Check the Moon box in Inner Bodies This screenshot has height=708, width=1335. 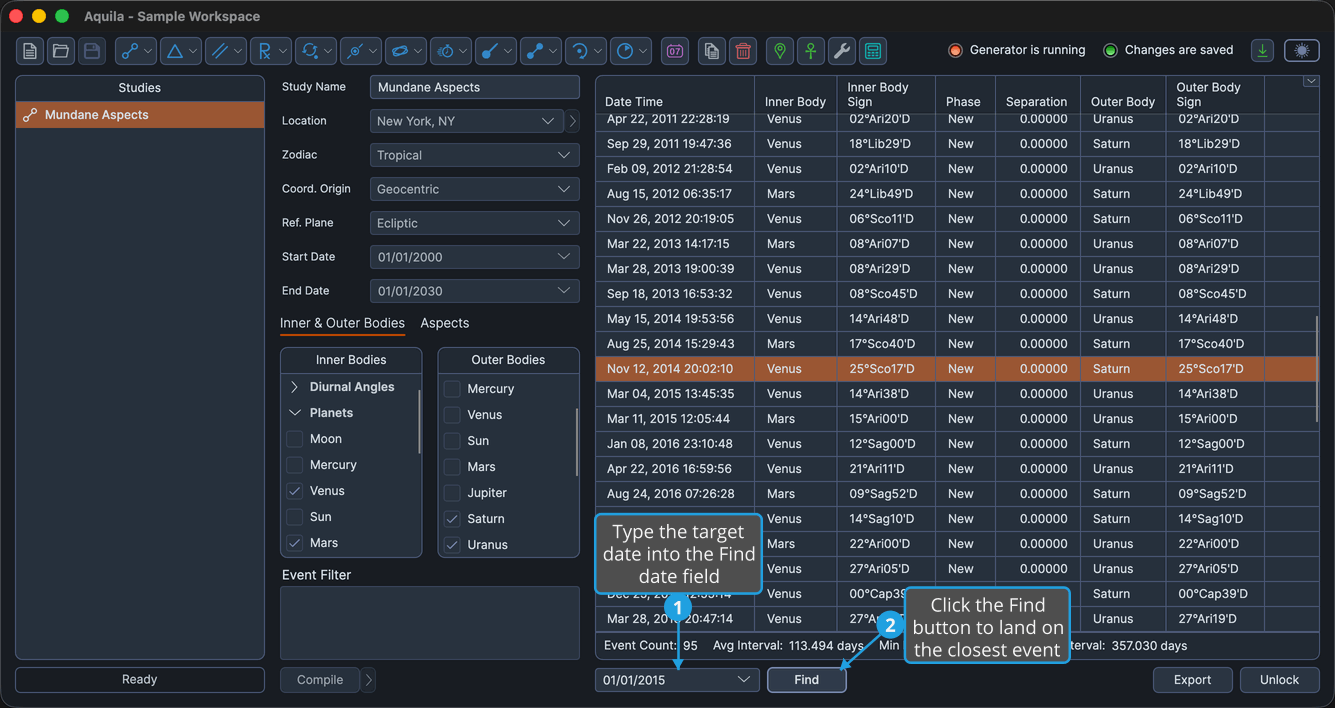[295, 439]
